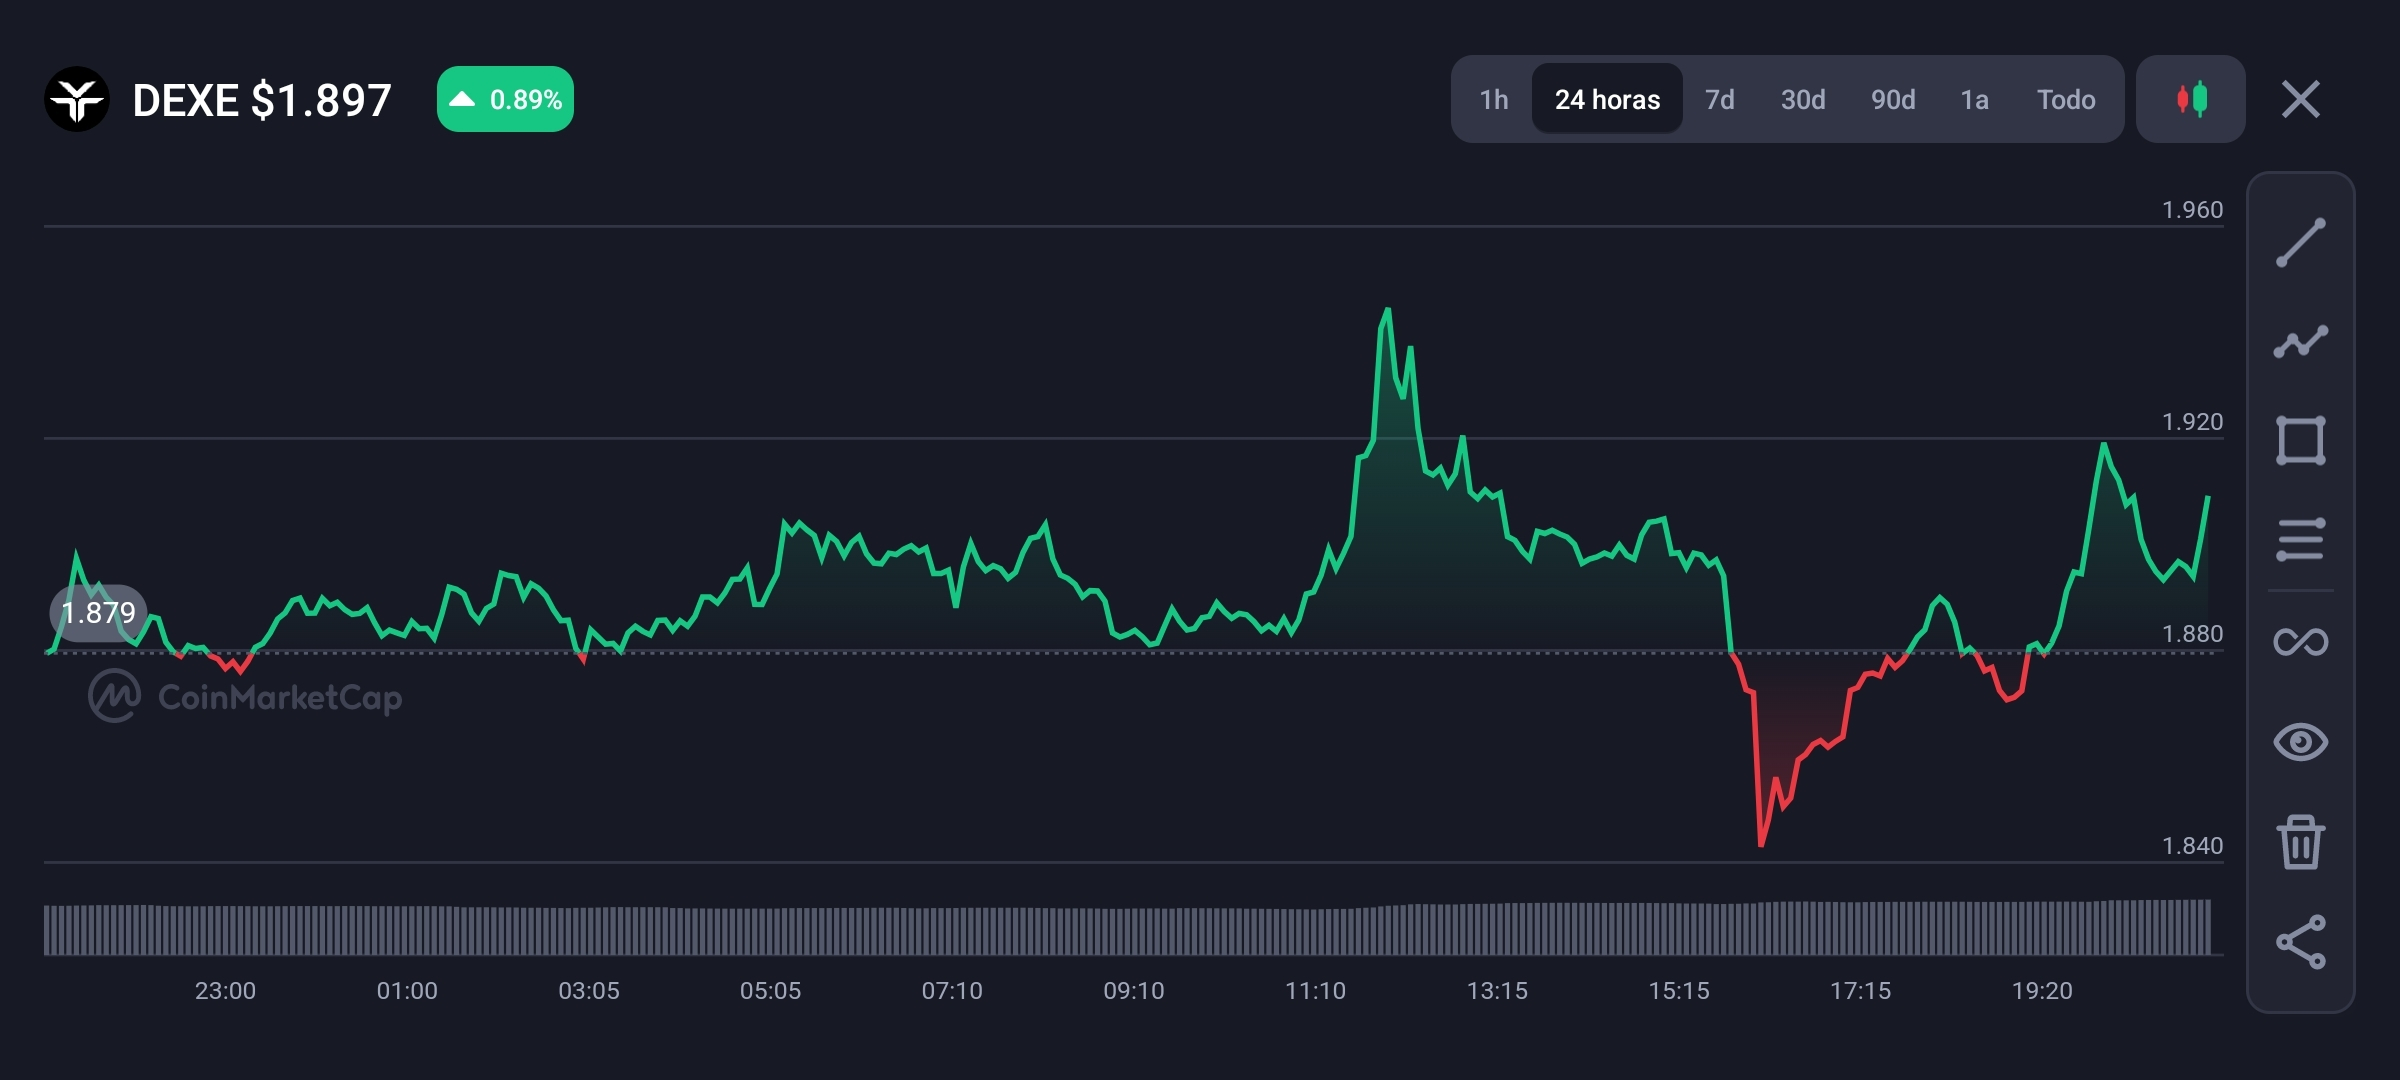Click the 09:10 time axis label
This screenshot has width=2400, height=1080.
click(x=1134, y=991)
